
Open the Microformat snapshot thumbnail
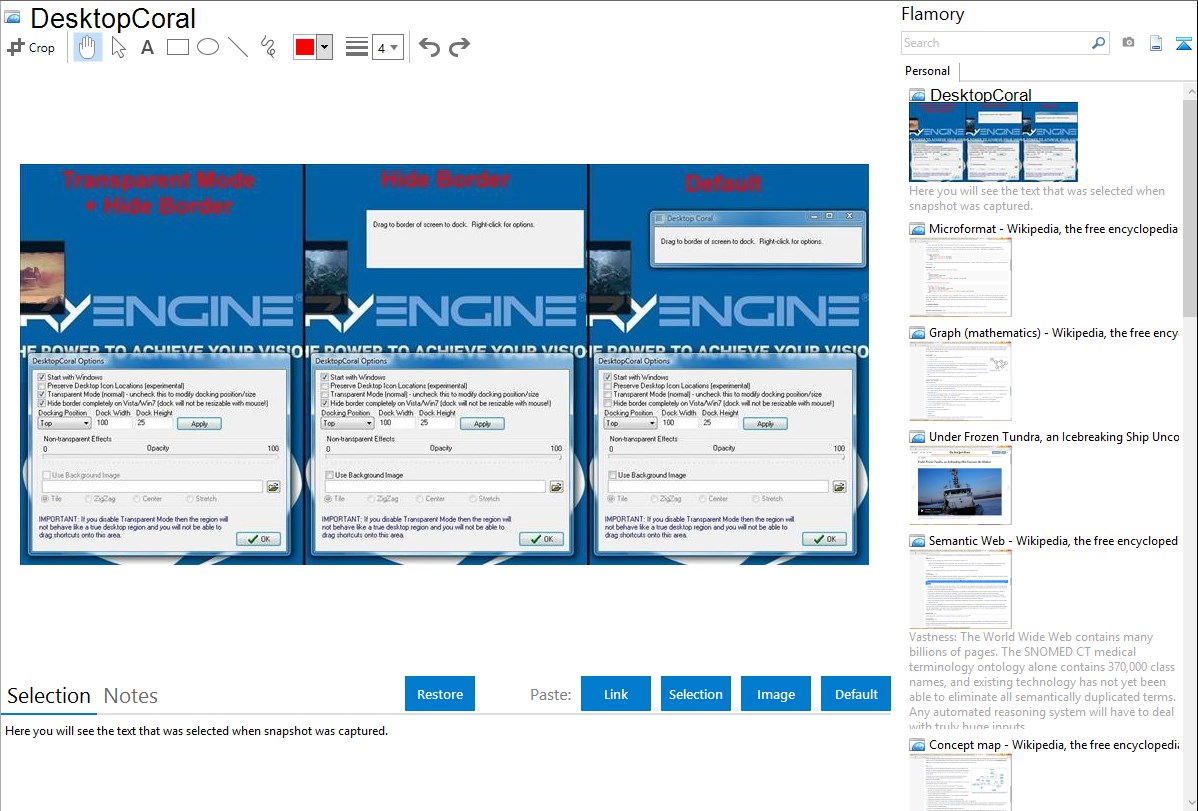pos(960,277)
